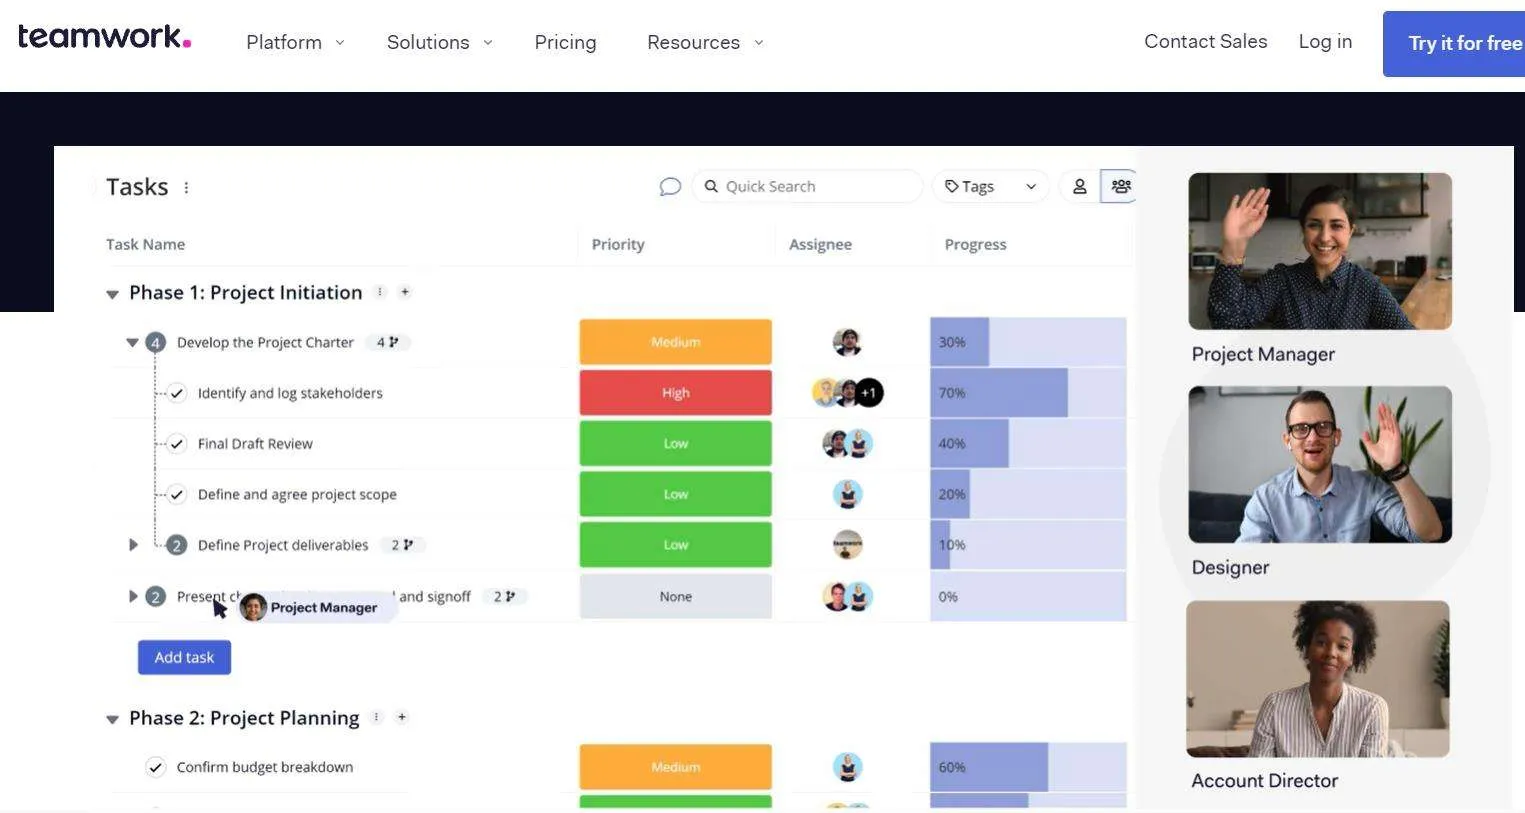Open the Tags dropdown
The image size is (1525, 813).
990,187
